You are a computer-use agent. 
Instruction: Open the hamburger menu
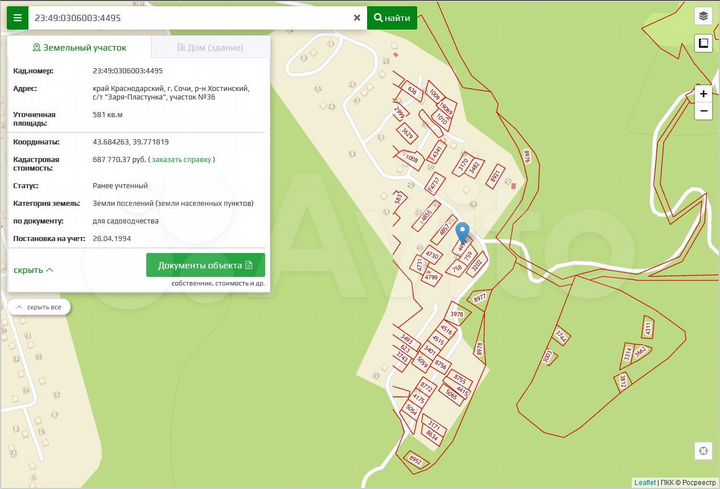point(17,18)
